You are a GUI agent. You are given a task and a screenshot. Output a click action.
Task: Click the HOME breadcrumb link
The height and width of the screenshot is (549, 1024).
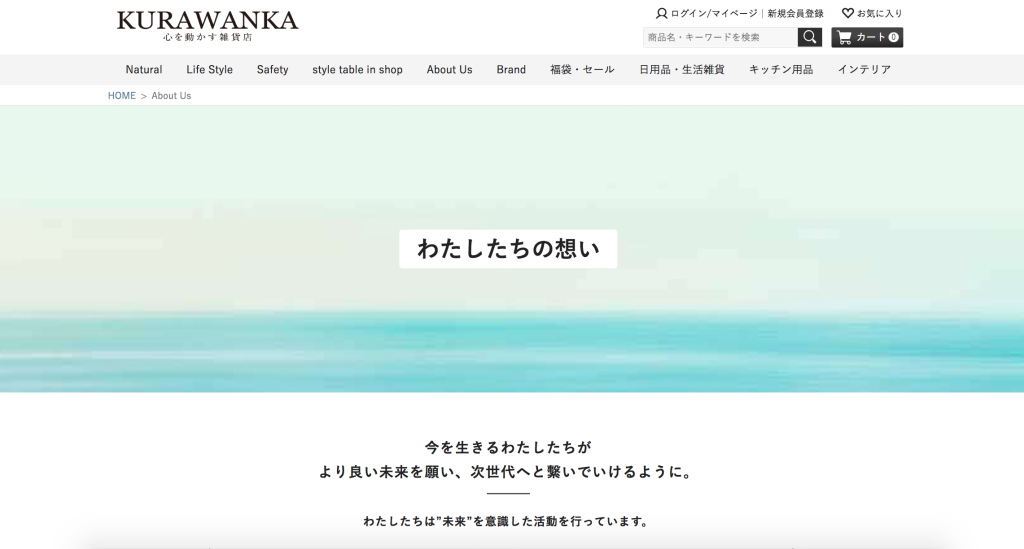[121, 95]
